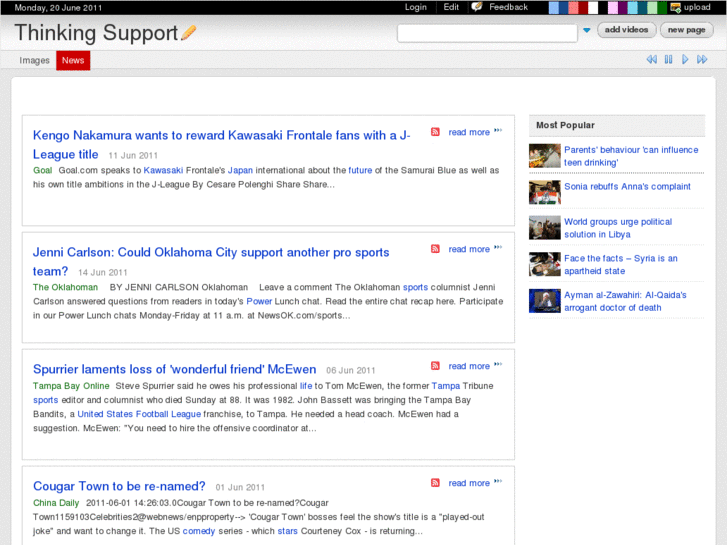Open the dropdown arrow next to search box
Image resolution: width=727 pixels, height=545 pixels.
click(587, 30)
